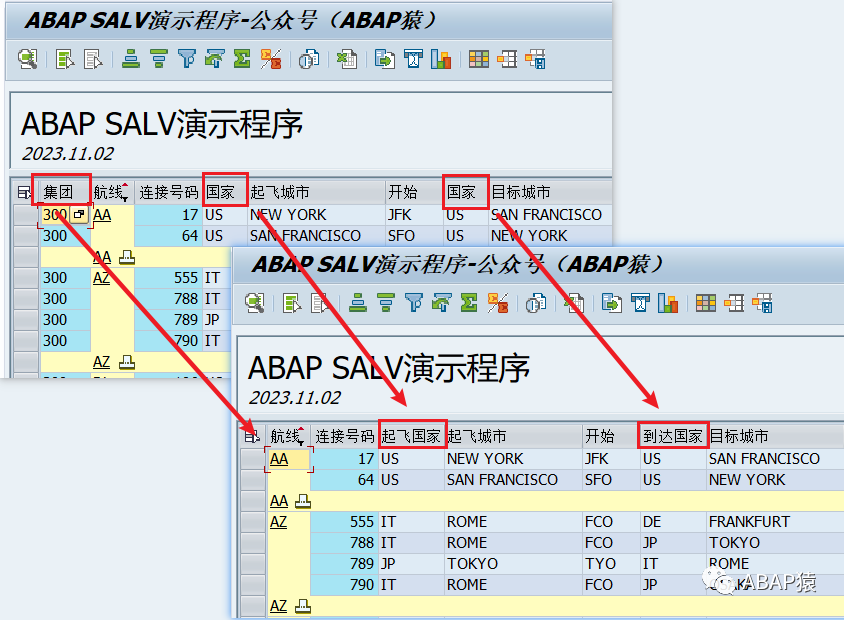Select row selector for connection 17, front window
Screen dimensions: 844x620
point(253,459)
